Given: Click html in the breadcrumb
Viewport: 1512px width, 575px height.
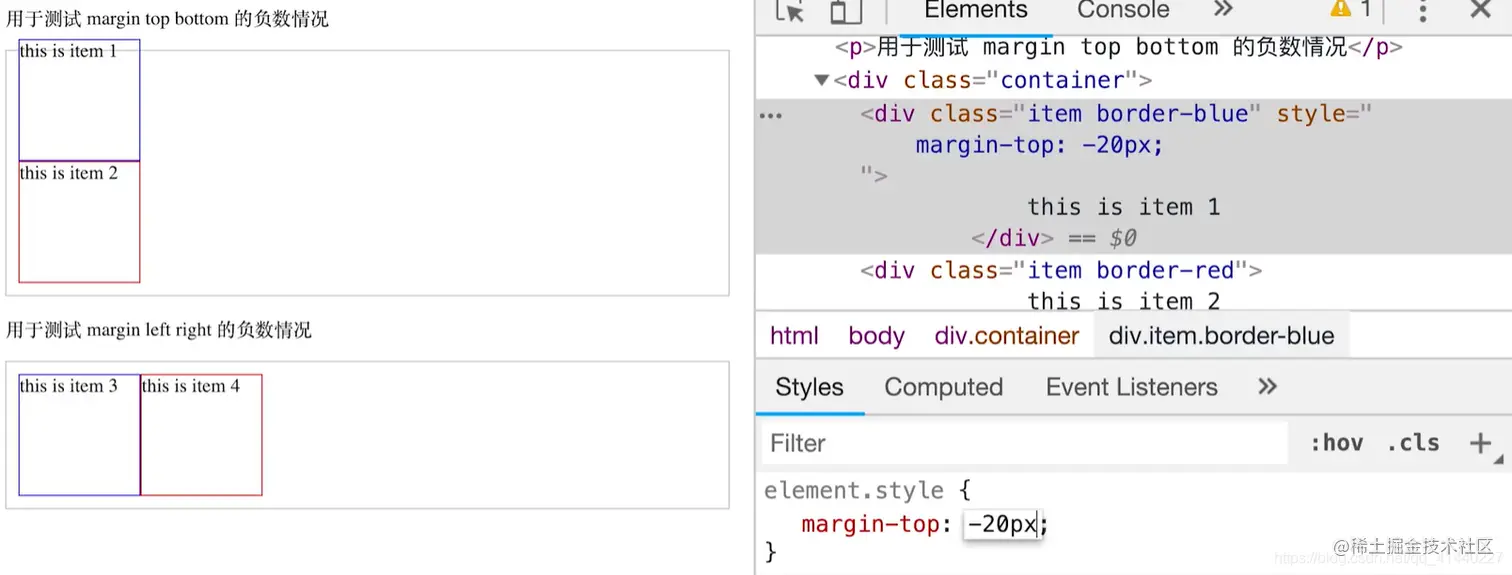Looking at the screenshot, I should [794, 336].
